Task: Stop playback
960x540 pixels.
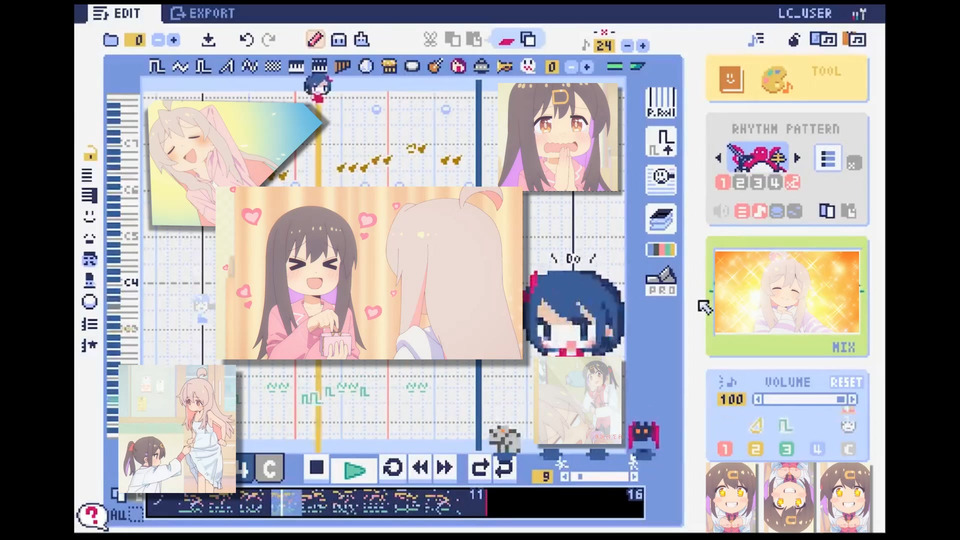Action: coord(317,468)
